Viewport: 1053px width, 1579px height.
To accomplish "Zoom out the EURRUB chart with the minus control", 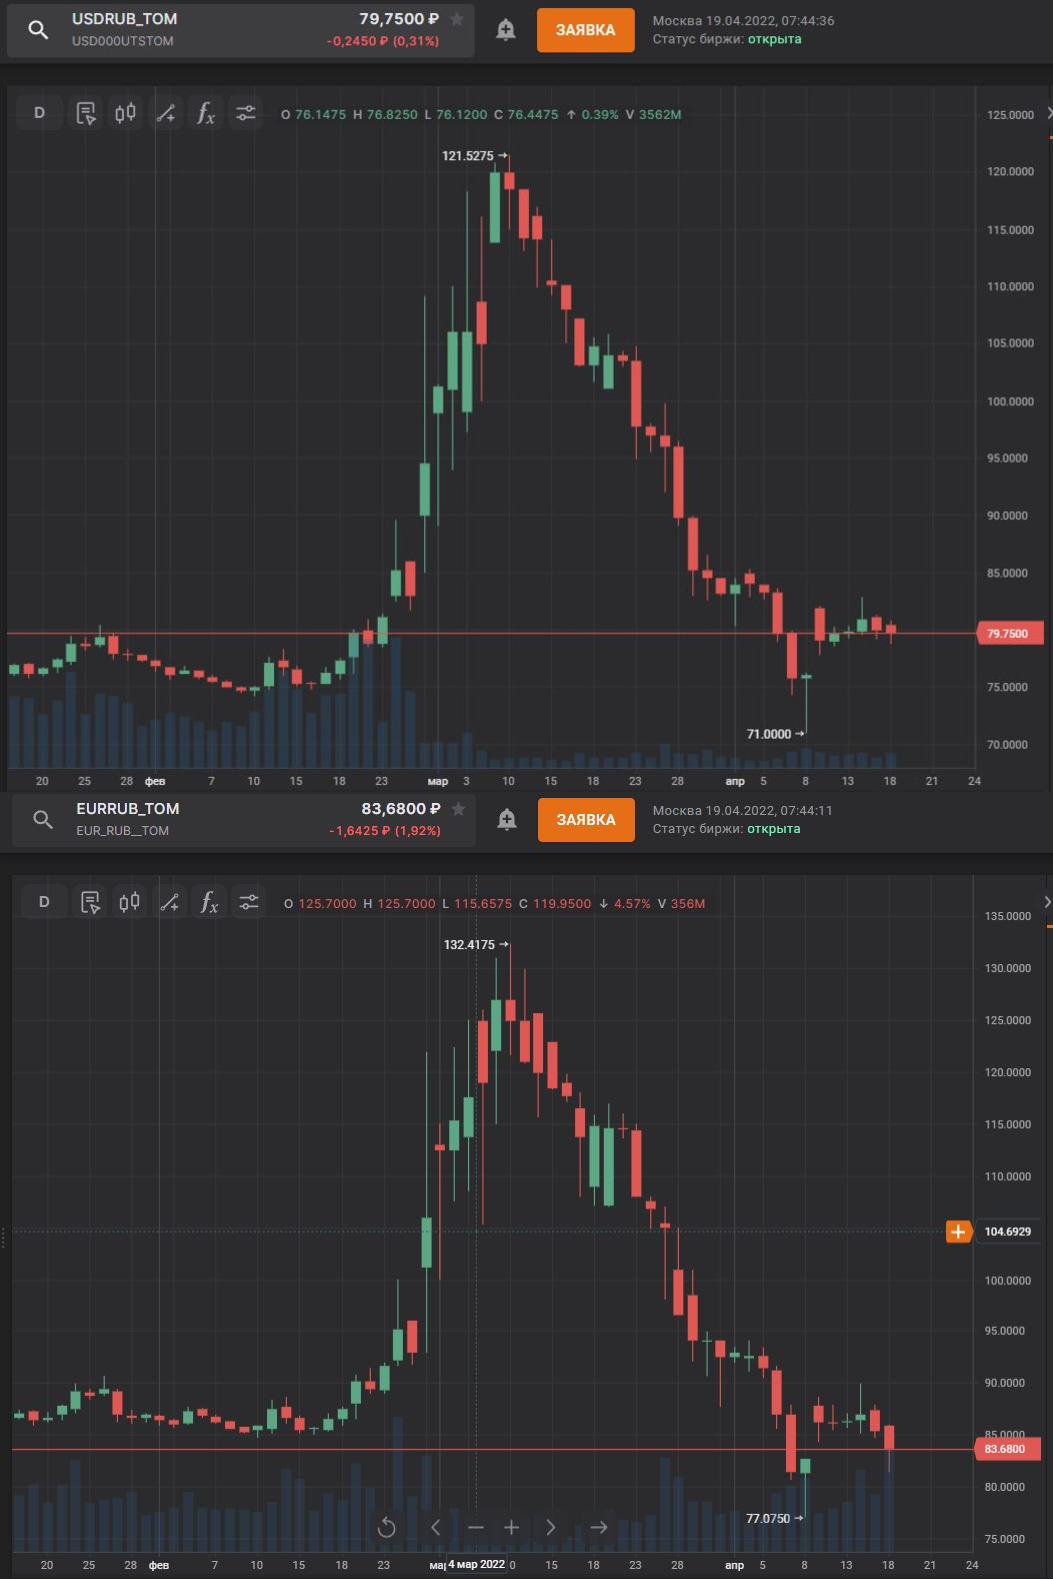I will (475, 1527).
